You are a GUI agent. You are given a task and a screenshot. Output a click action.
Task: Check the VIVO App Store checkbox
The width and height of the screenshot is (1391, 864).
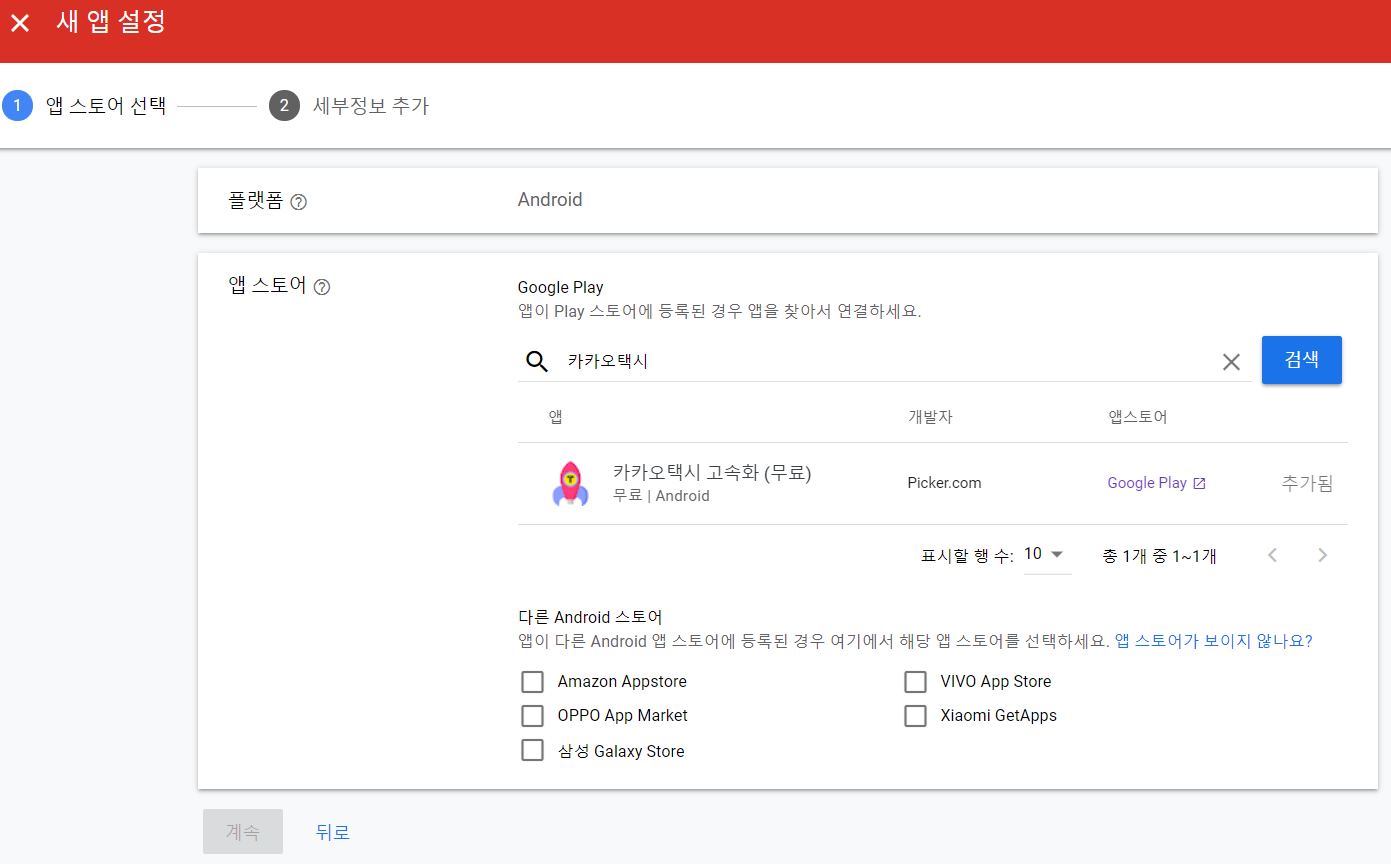(x=915, y=682)
